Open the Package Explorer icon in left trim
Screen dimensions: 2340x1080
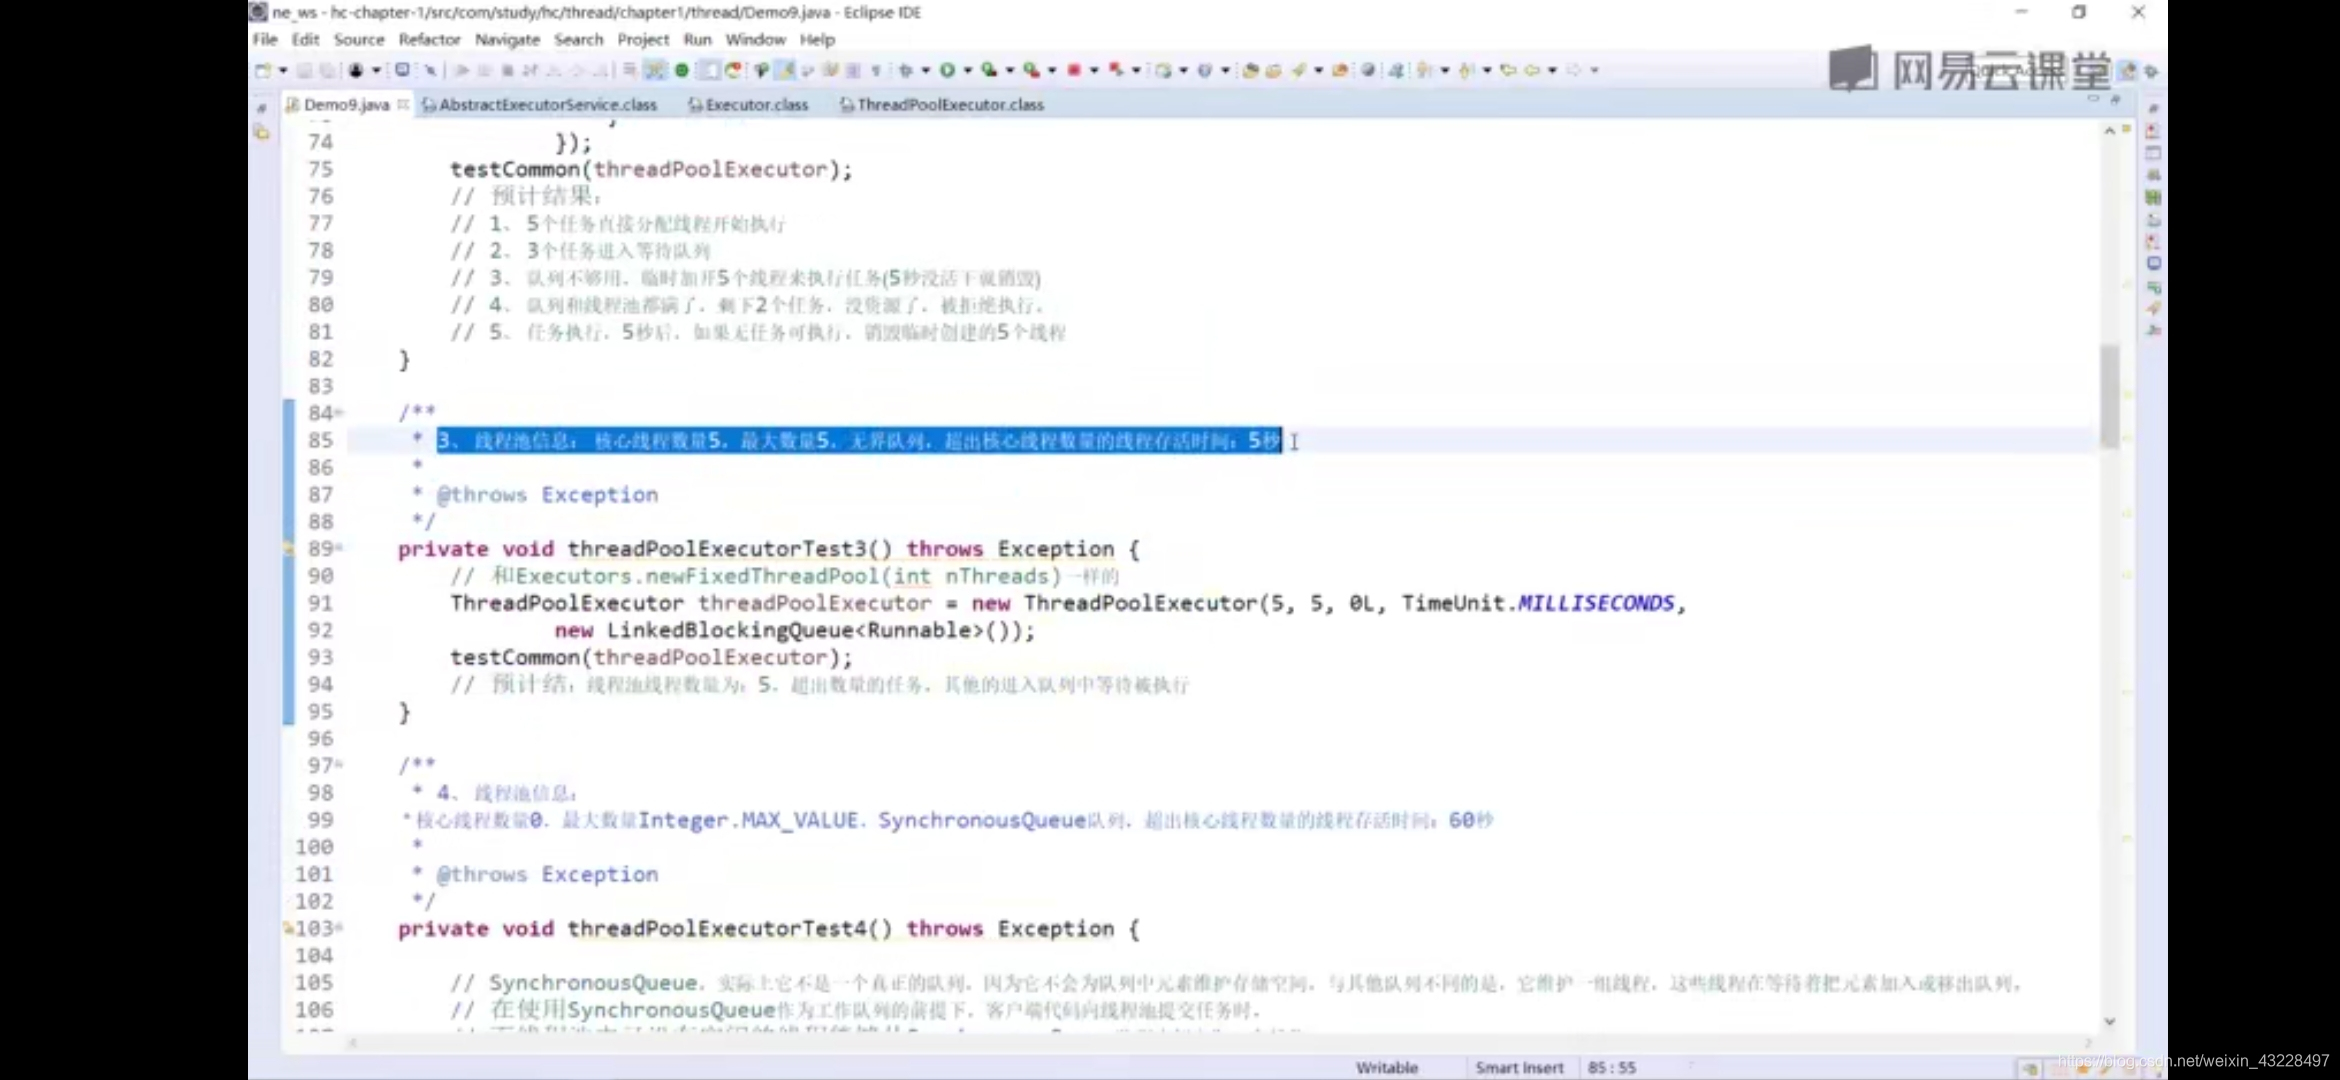coord(262,133)
